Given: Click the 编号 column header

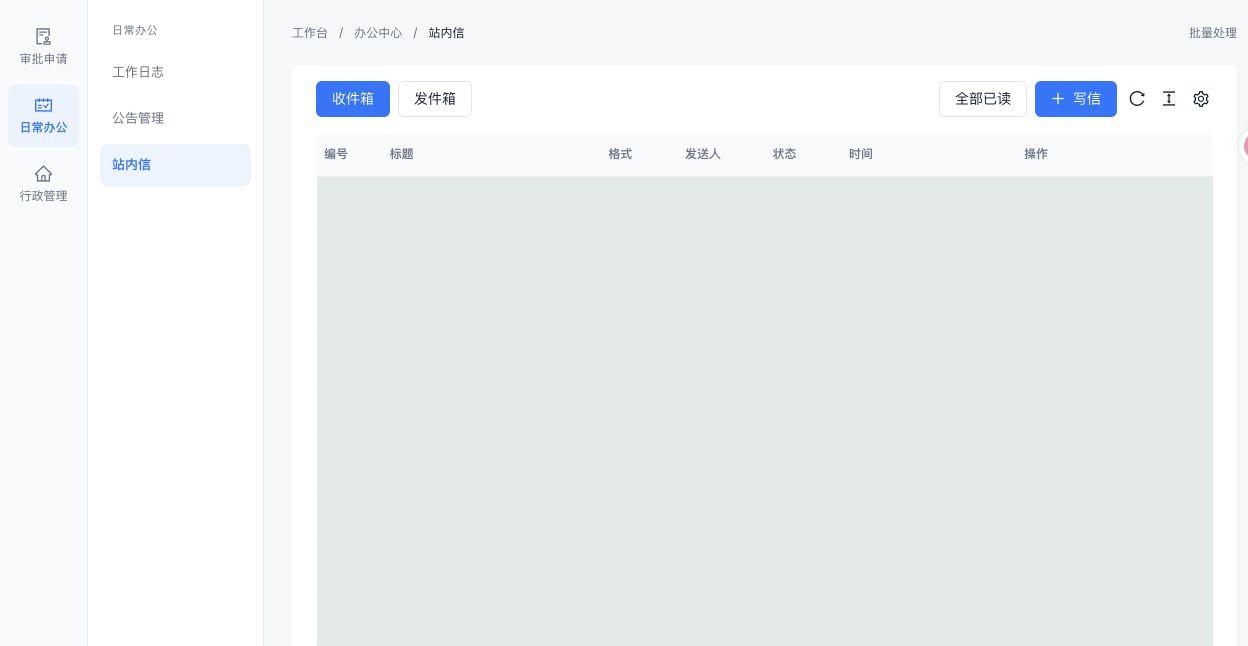Looking at the screenshot, I should pos(336,154).
